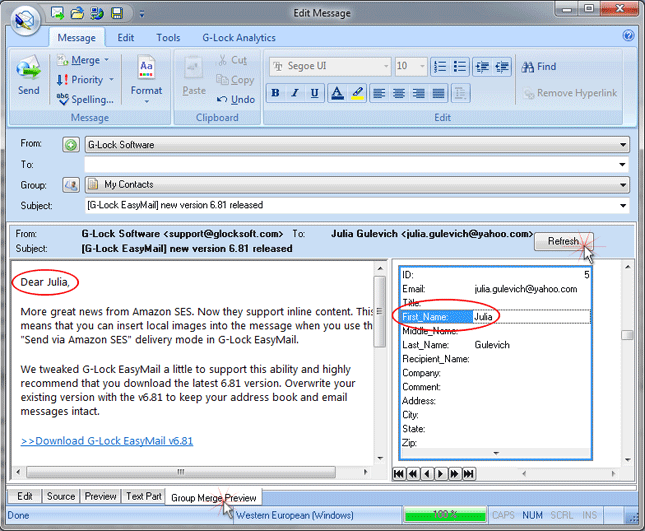The image size is (645, 531).
Task: Switch to the Text Part tab
Action: [x=144, y=496]
